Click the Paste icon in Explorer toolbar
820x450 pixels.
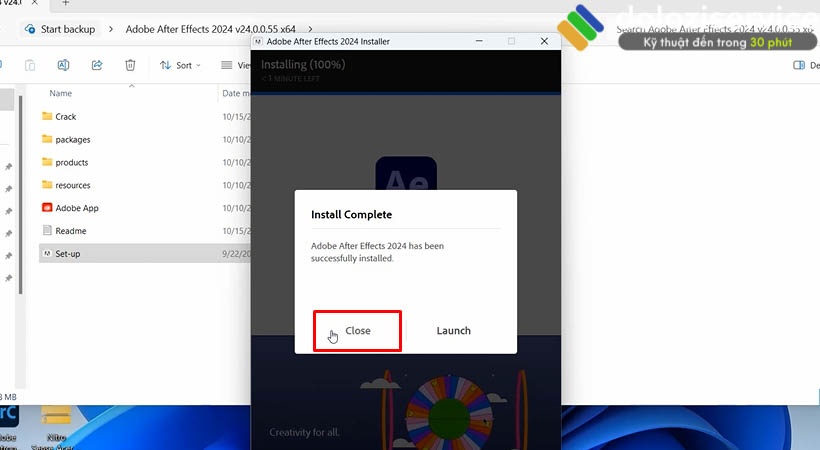pyautogui.click(x=30, y=65)
